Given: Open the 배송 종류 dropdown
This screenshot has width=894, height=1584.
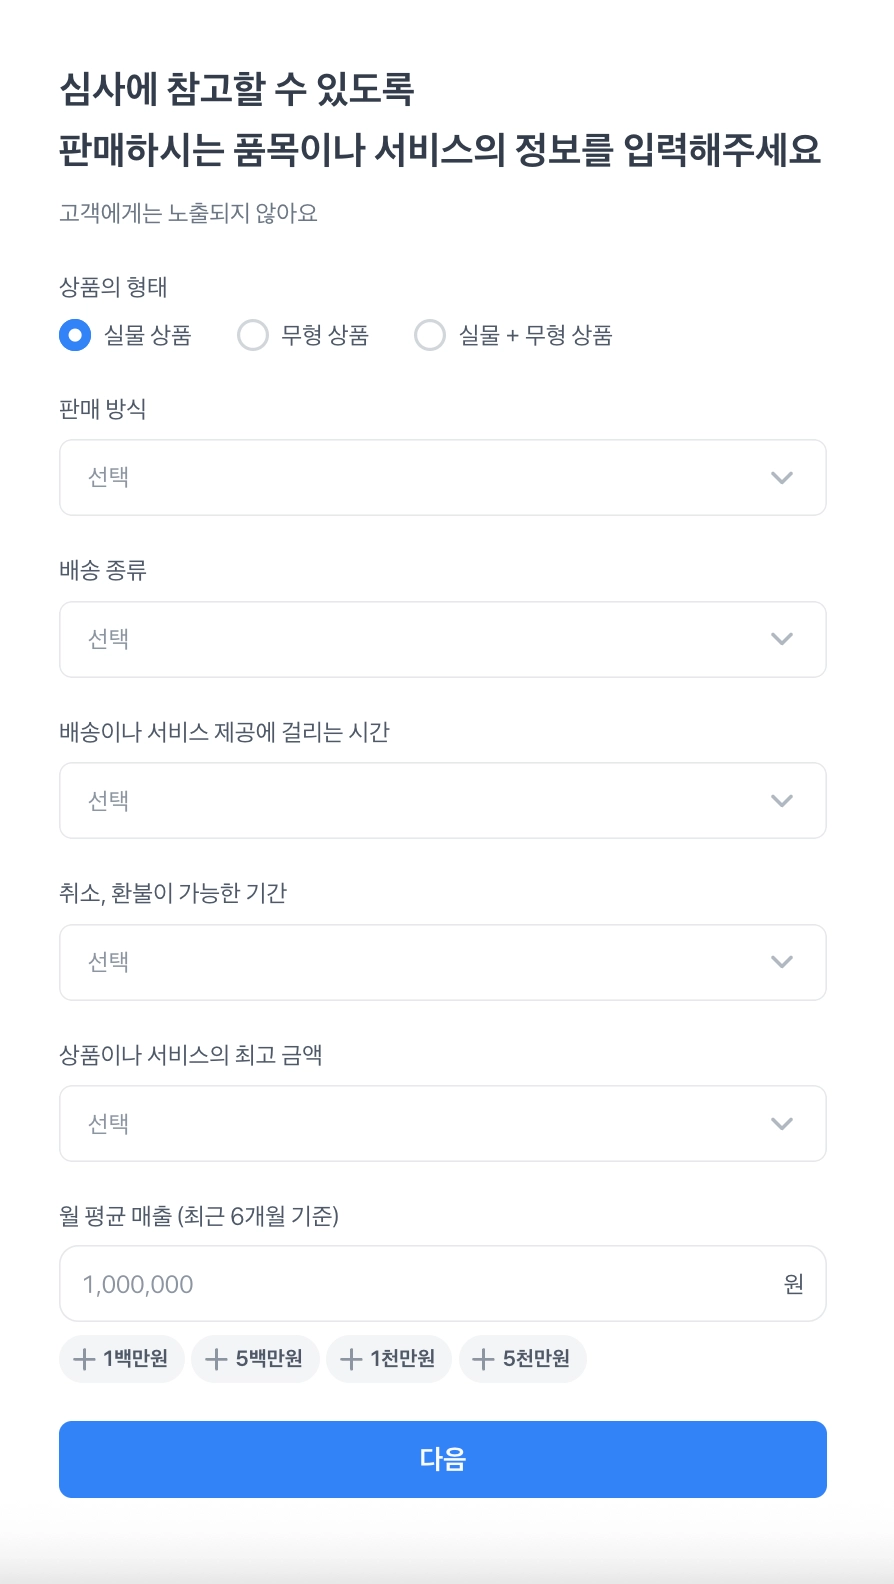Looking at the screenshot, I should [442, 640].
